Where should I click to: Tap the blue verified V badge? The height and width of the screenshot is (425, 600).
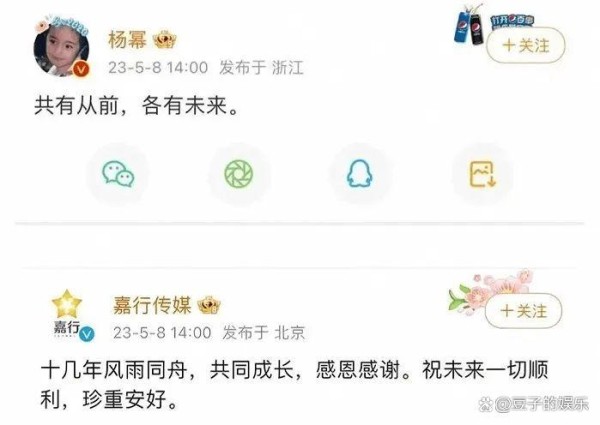click(x=87, y=334)
